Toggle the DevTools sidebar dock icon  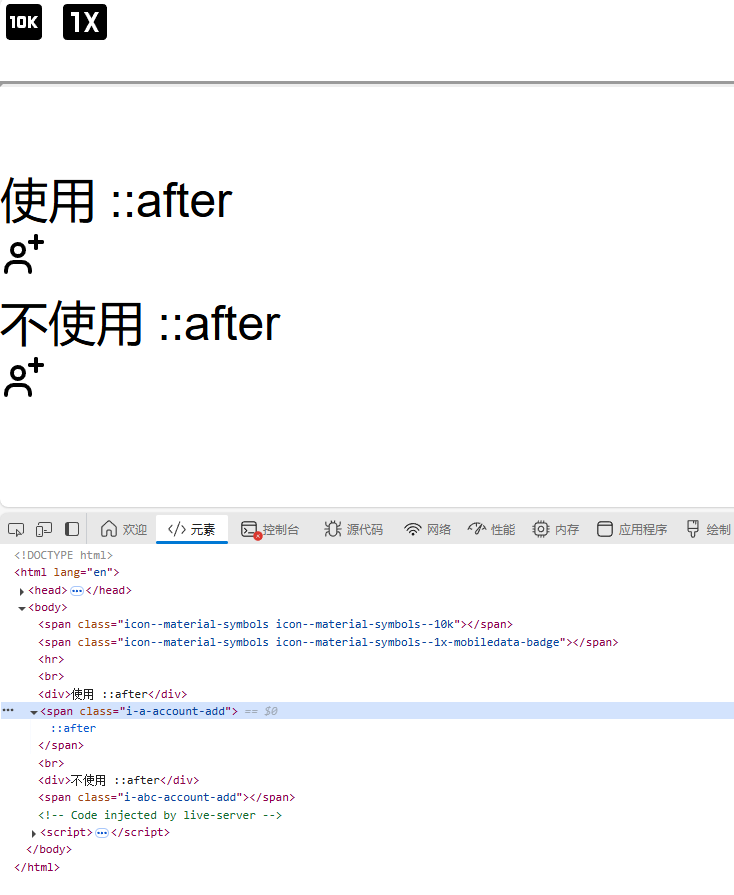72,530
